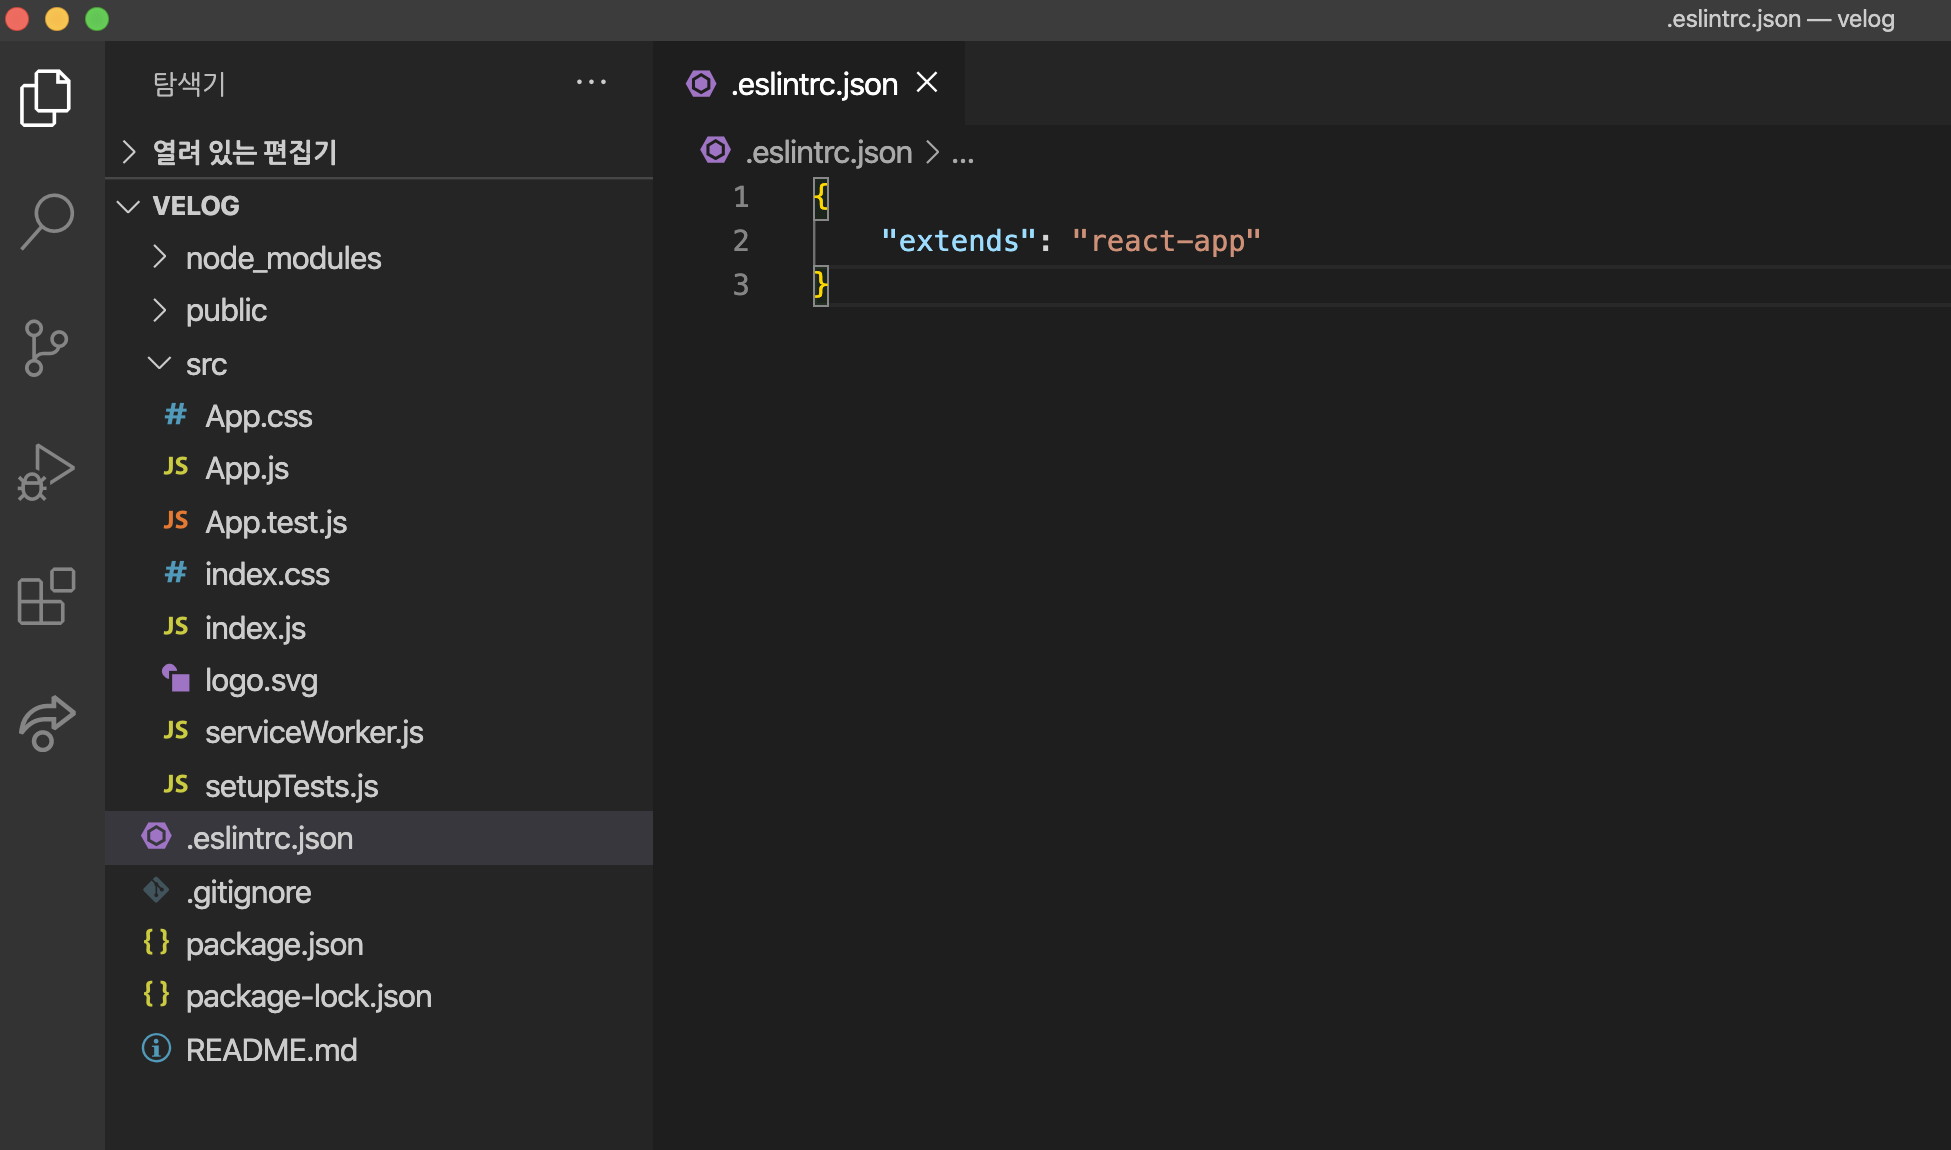Expand the 열려 있는 편집기 section
Screen dimensions: 1951x1150
379,152
